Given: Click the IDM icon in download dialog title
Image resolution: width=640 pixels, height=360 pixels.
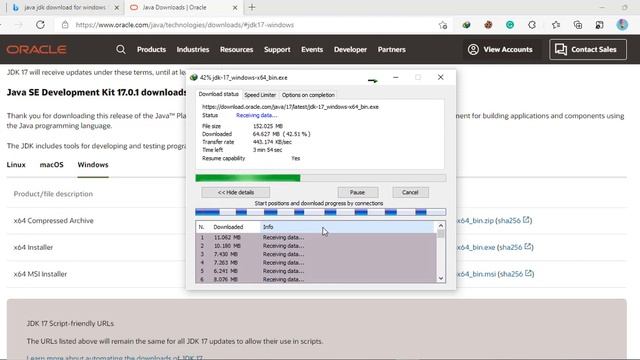Looking at the screenshot, I should click(x=194, y=77).
